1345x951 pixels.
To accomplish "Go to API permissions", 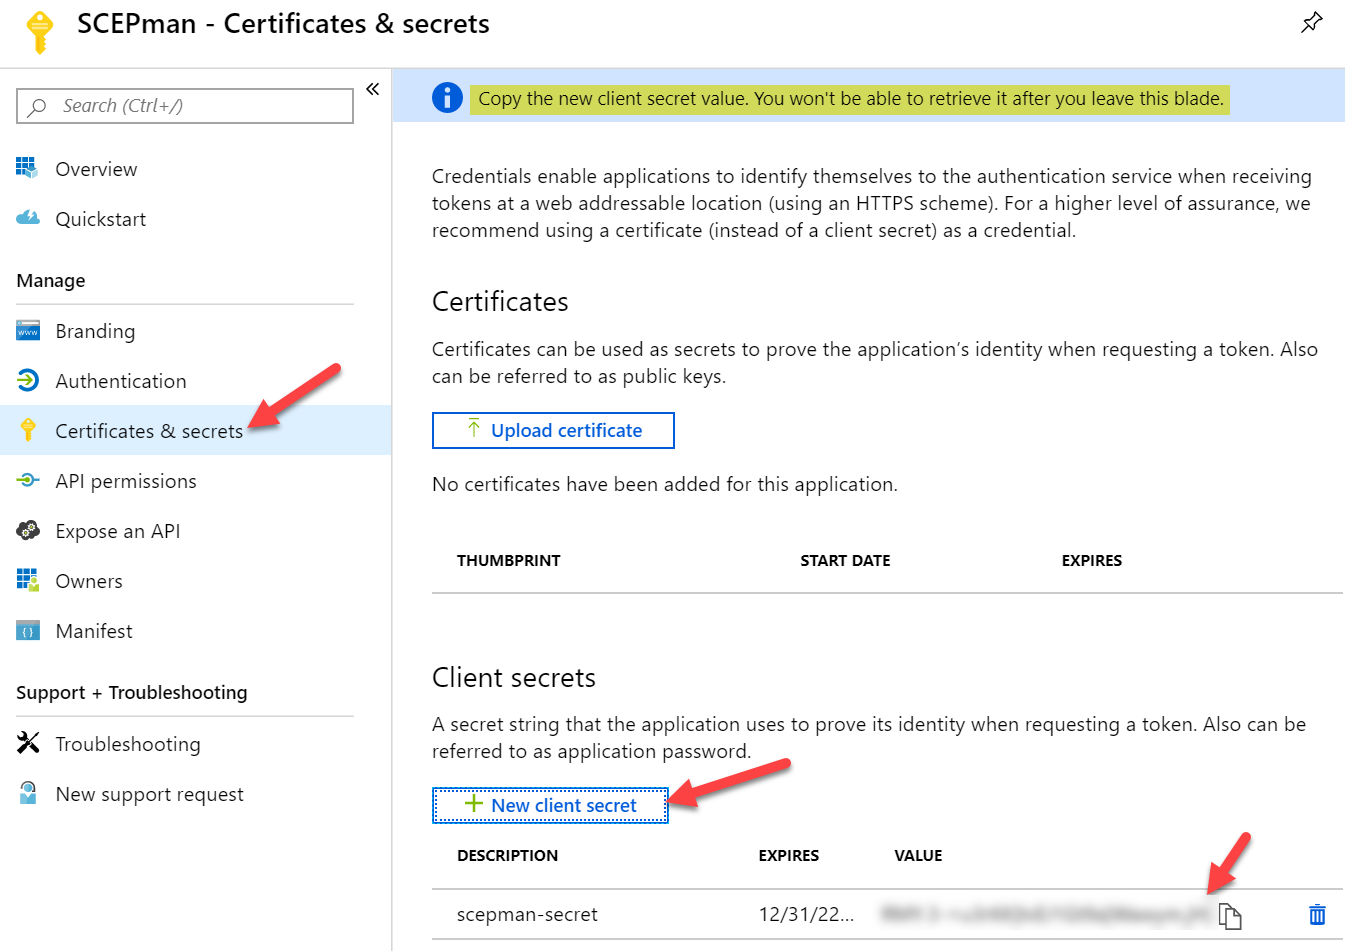I will [125, 481].
